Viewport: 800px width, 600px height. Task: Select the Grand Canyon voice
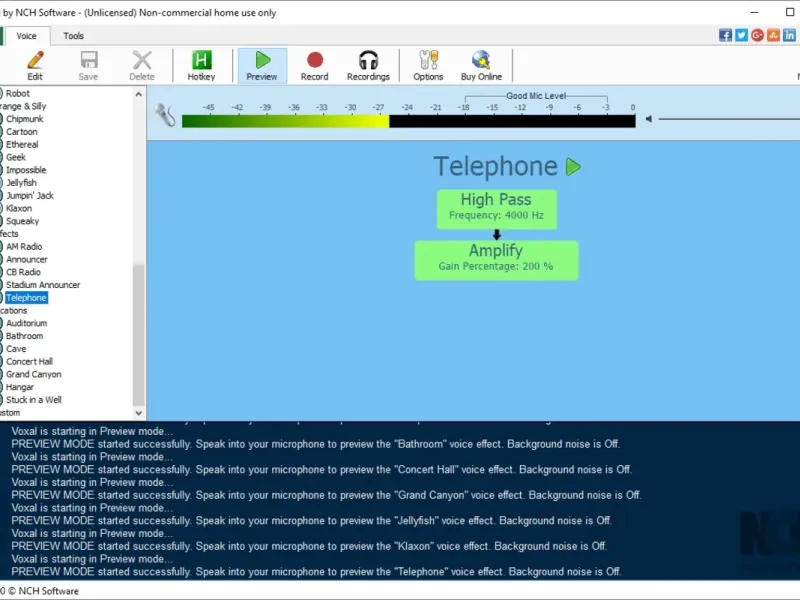tap(34, 374)
